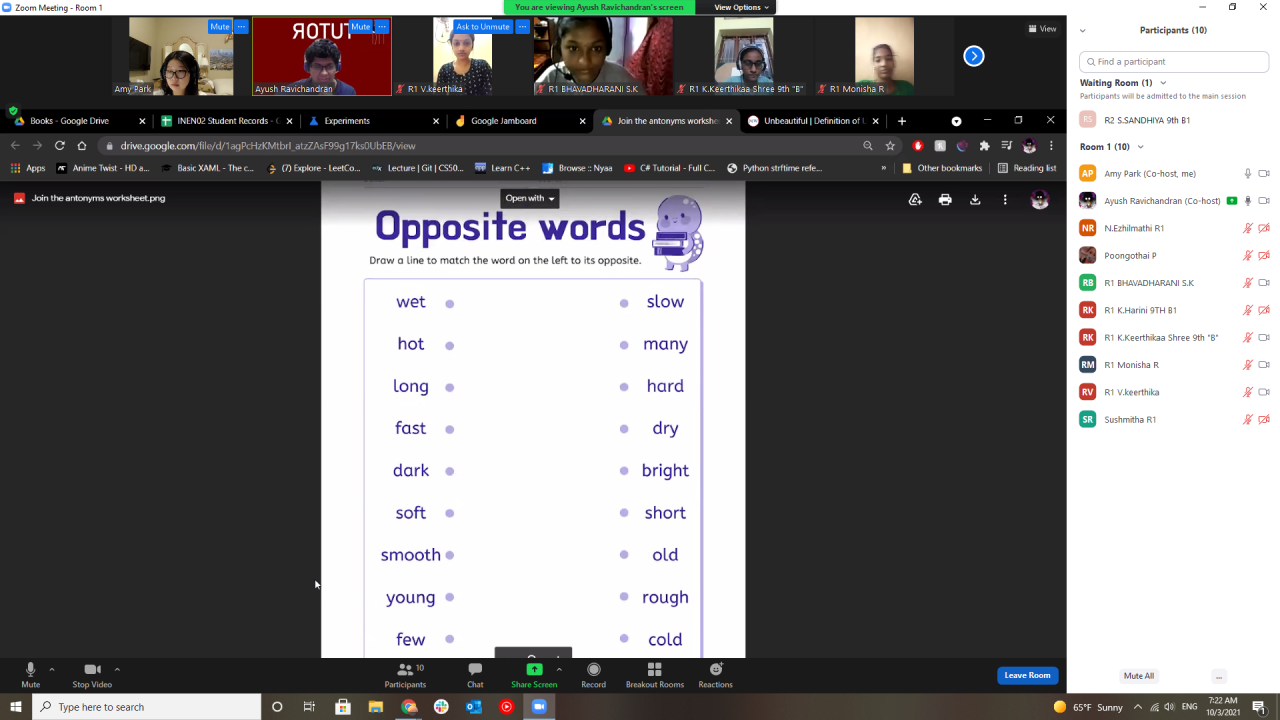
Task: Open the View Options dropdown
Action: pos(741,7)
